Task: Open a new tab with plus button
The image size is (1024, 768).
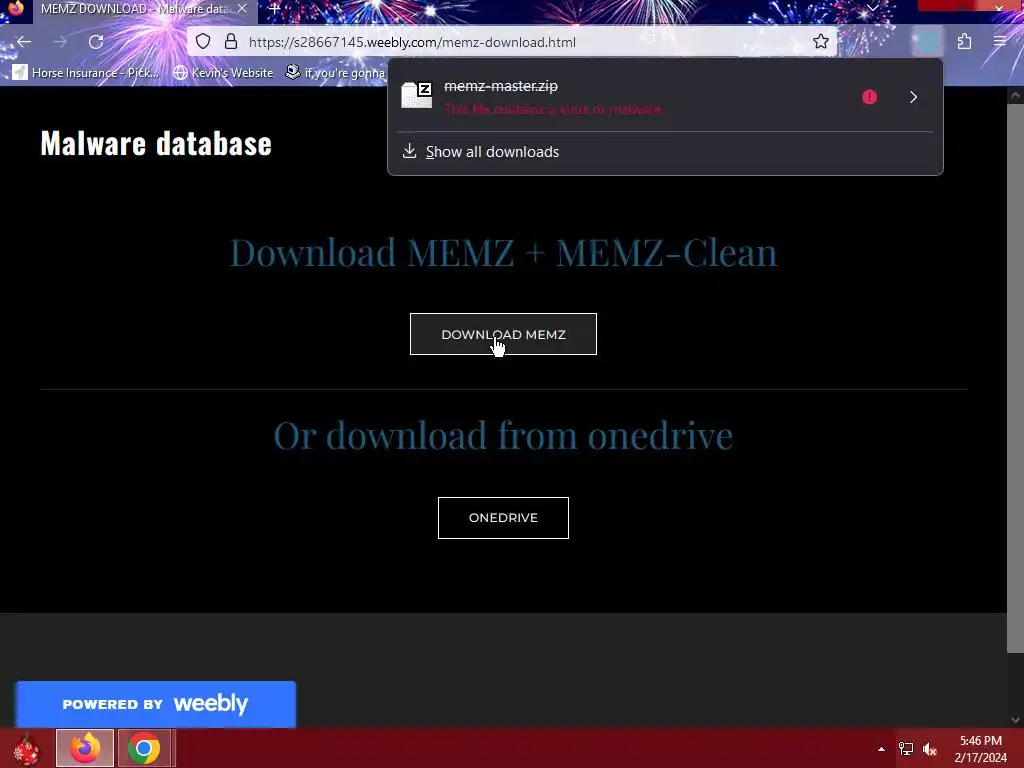Action: point(274,9)
